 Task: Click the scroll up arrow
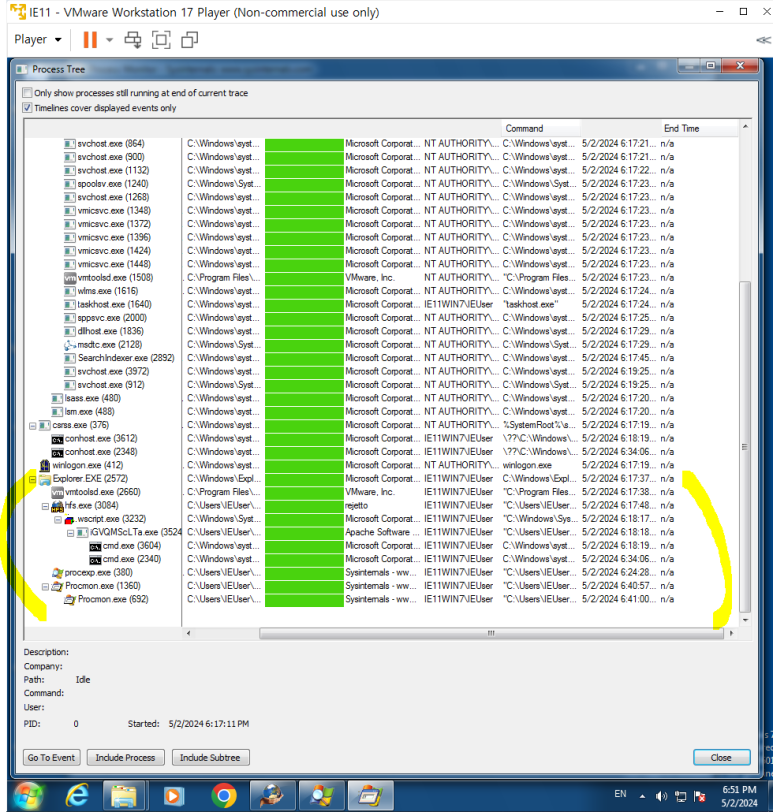[x=745, y=127]
